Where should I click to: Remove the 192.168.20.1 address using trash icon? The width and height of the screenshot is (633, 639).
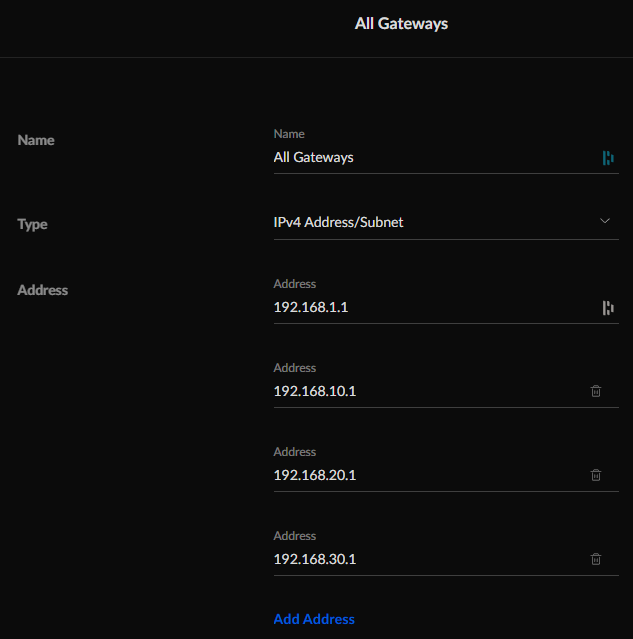pos(596,475)
